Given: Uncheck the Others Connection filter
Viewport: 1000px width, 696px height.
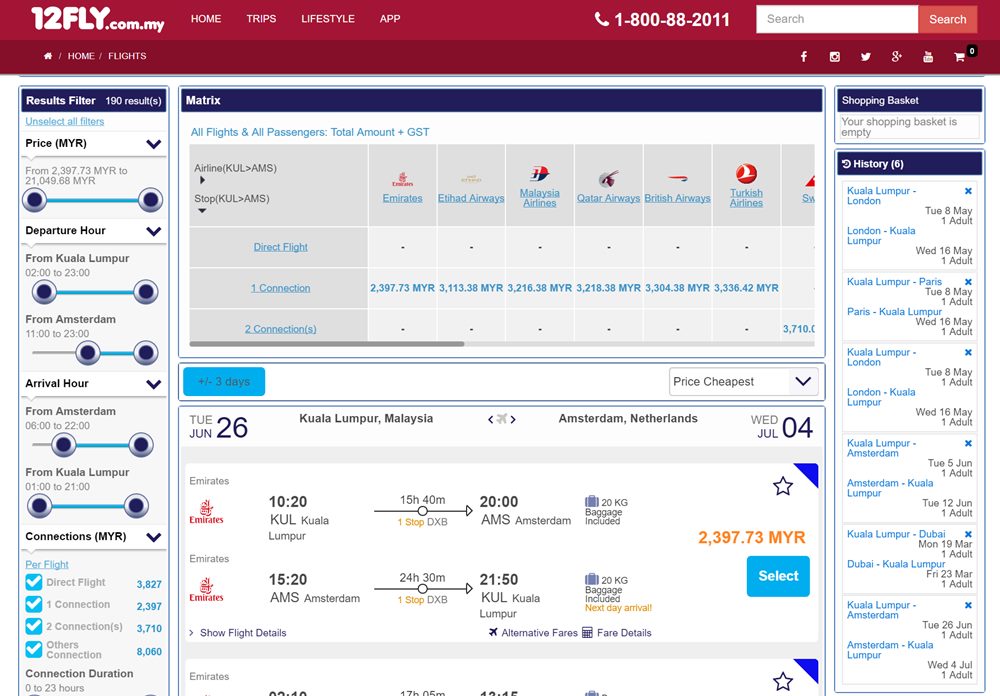Looking at the screenshot, I should [x=34, y=649].
